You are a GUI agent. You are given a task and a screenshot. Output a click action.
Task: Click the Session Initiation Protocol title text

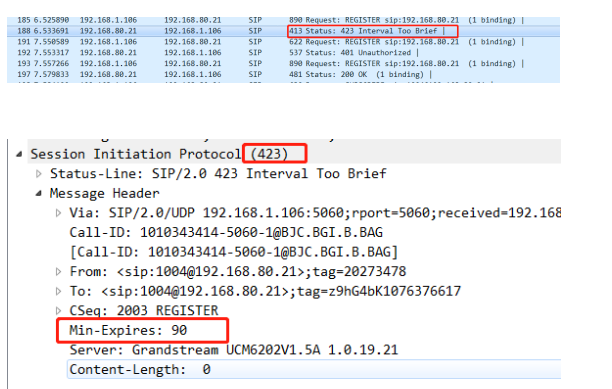click(136, 154)
